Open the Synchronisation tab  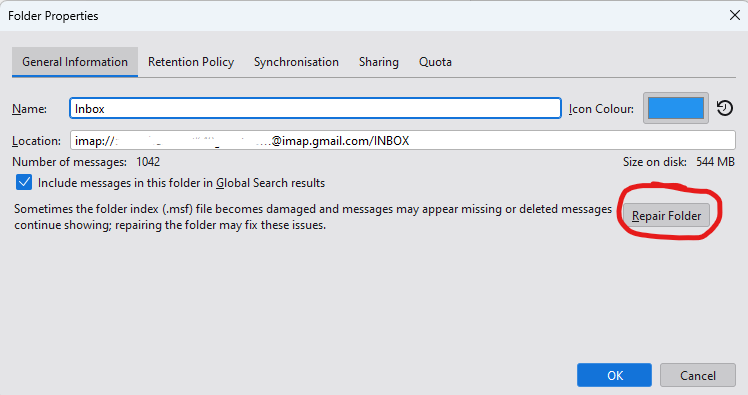(x=296, y=62)
